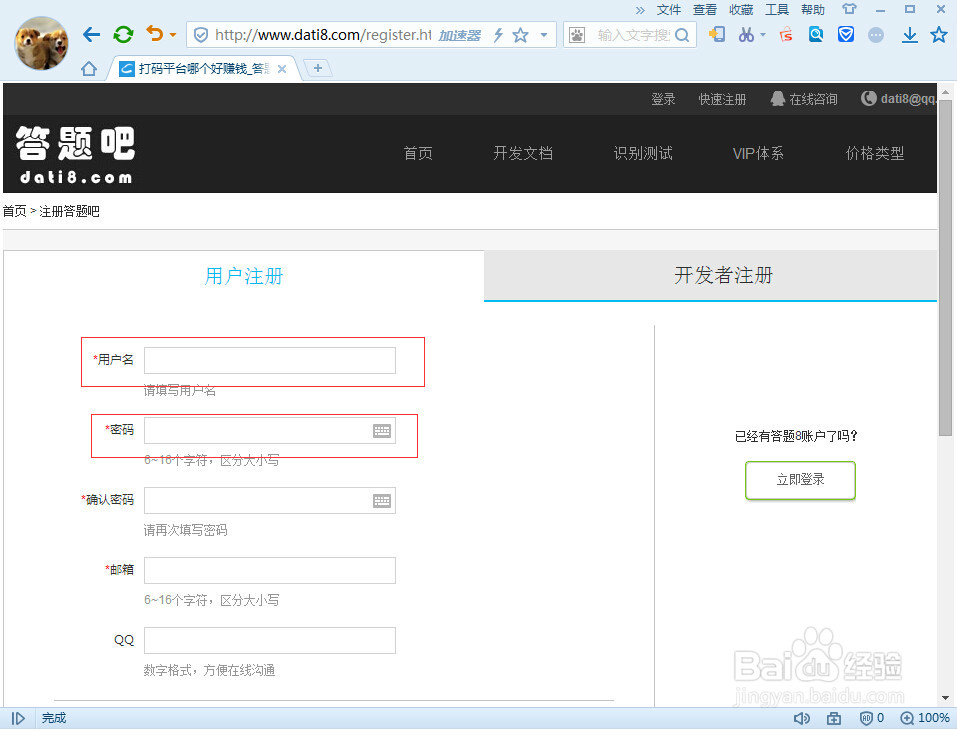Click the security shield icon in toolbar
Screen dimensions: 957x729
click(848, 34)
